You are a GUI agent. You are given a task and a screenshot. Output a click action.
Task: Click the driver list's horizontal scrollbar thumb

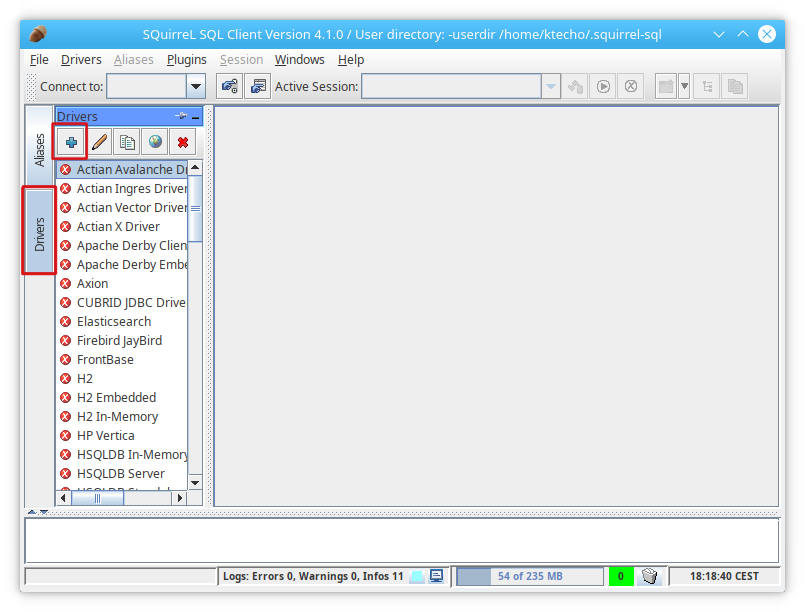pyautogui.click(x=97, y=498)
